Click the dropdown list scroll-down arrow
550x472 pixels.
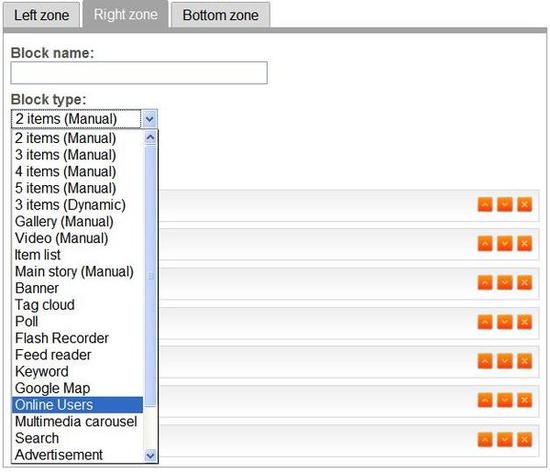tap(150, 456)
